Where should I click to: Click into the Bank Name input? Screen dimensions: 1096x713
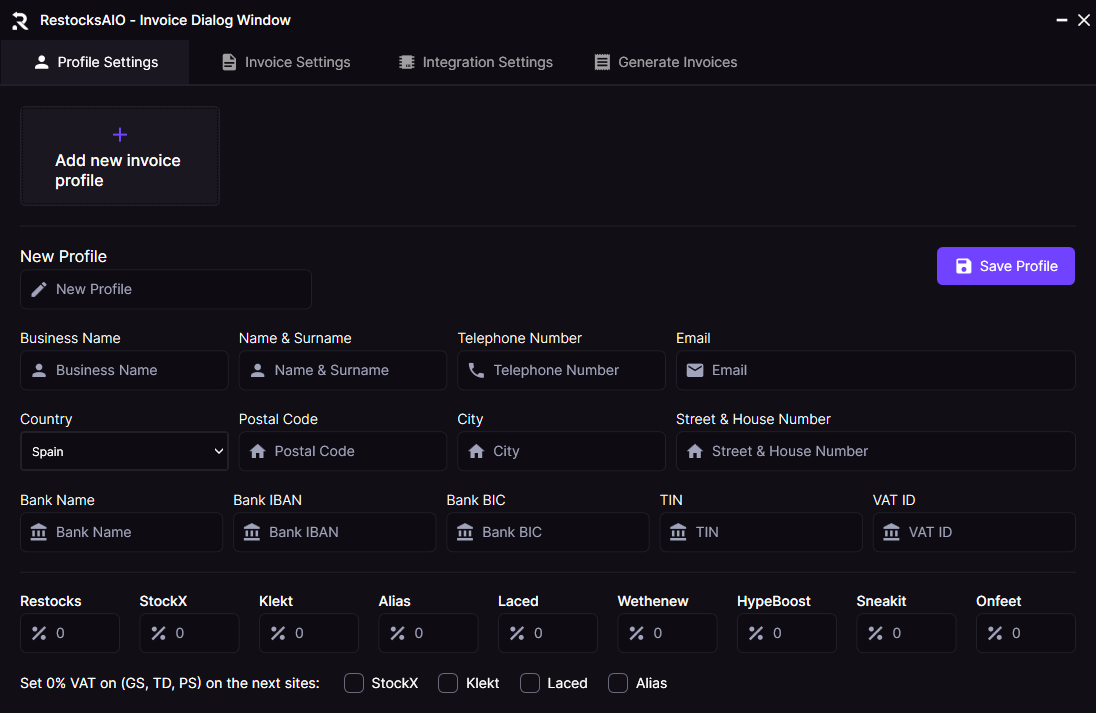122,533
